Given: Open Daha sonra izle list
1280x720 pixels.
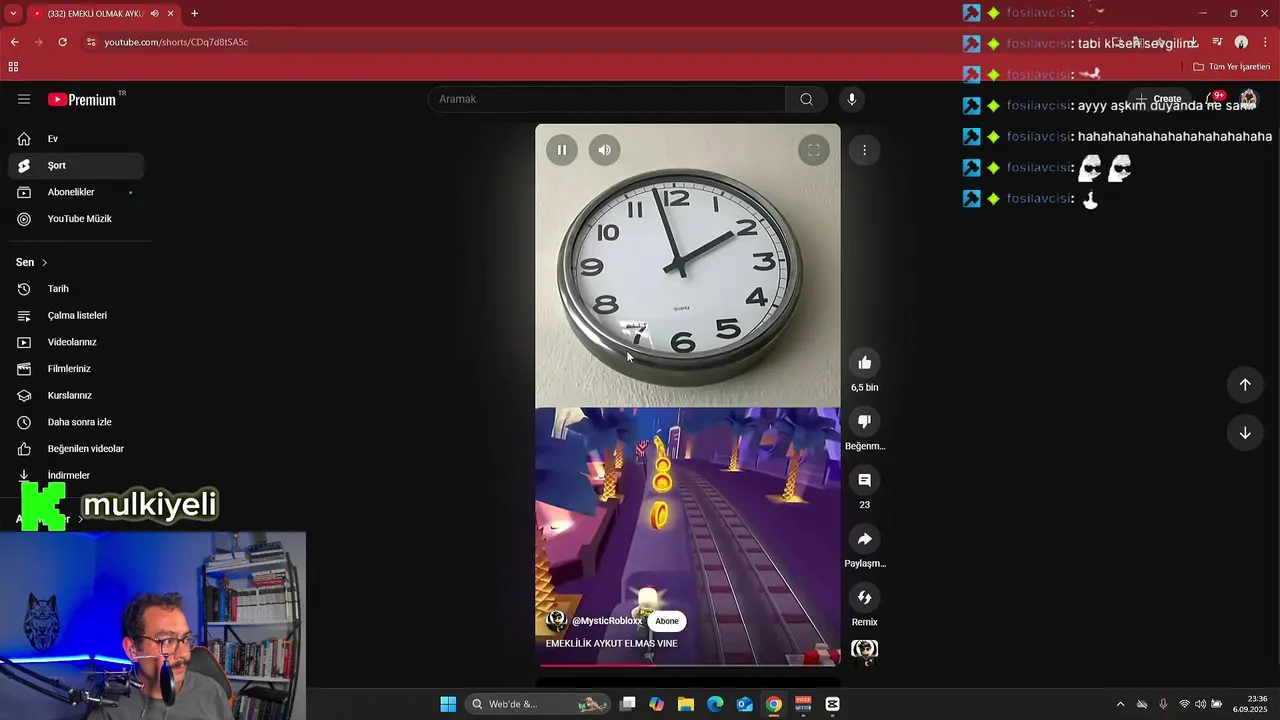Looking at the screenshot, I should click(75, 422).
